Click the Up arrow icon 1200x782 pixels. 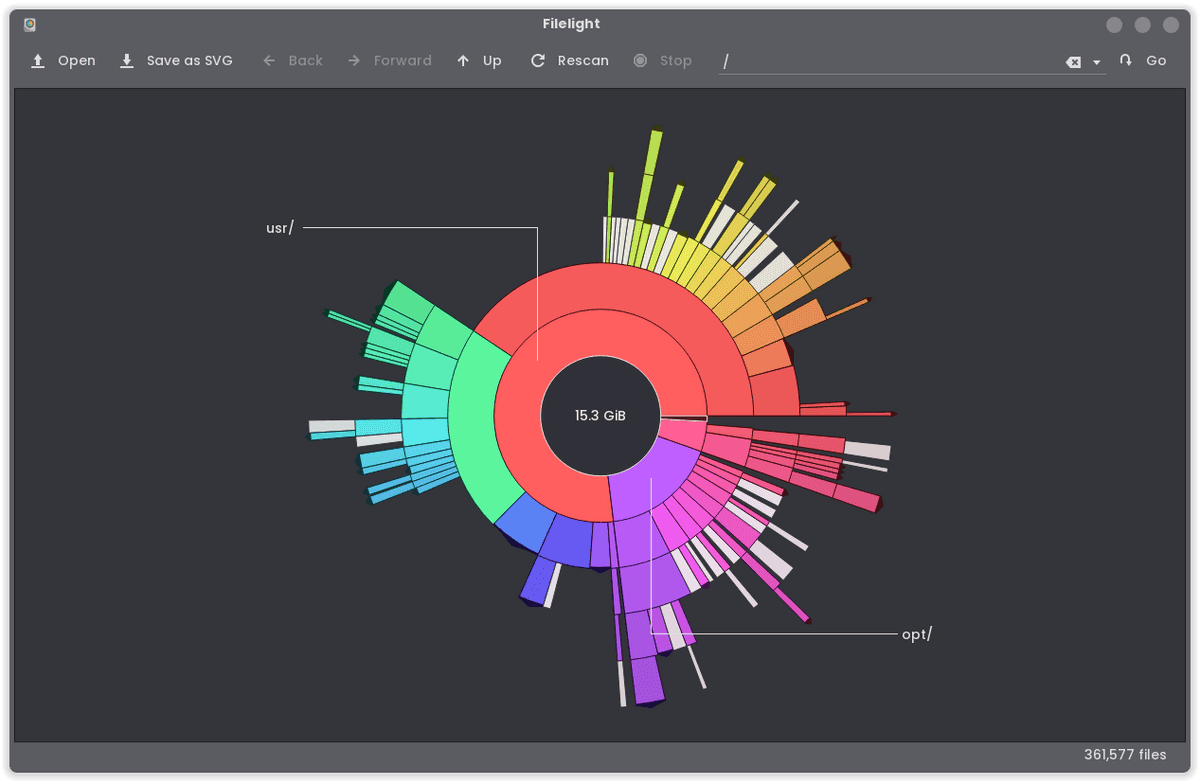[463, 61]
